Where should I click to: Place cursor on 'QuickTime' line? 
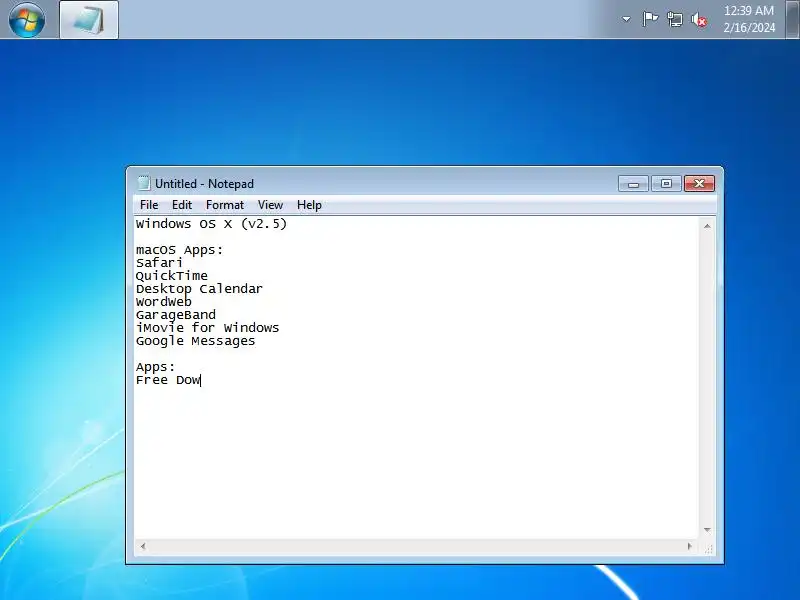172,276
